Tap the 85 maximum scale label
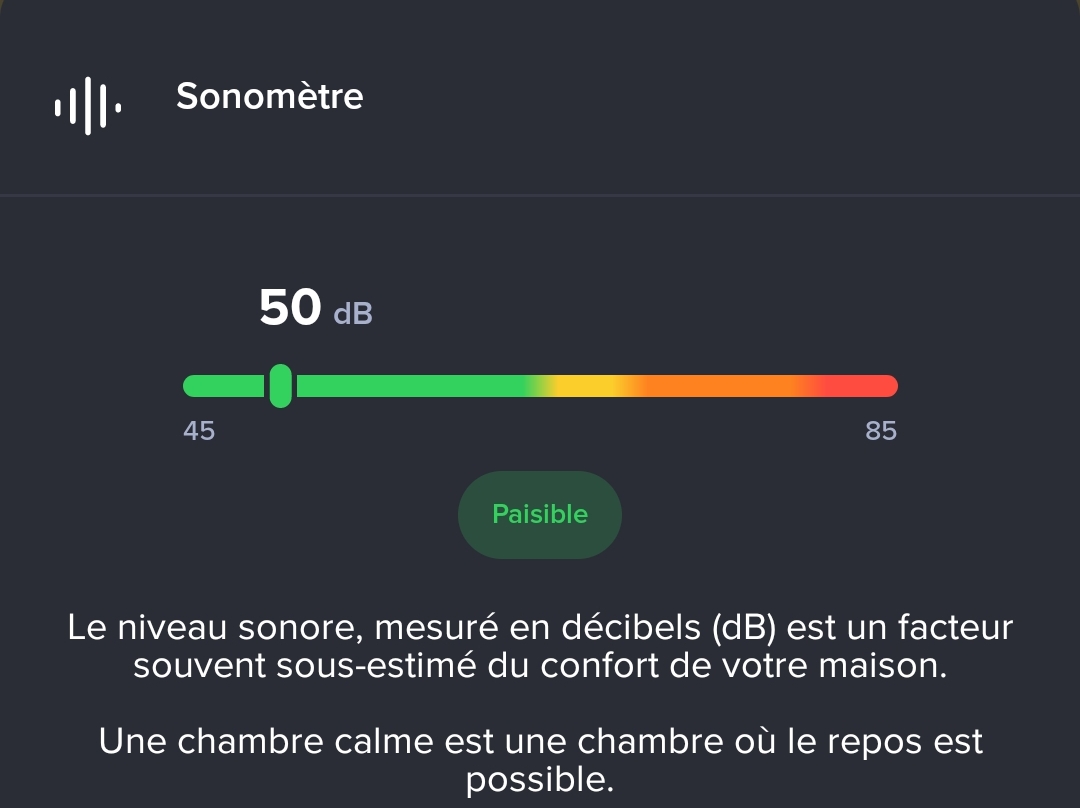1080x808 pixels. click(x=881, y=431)
